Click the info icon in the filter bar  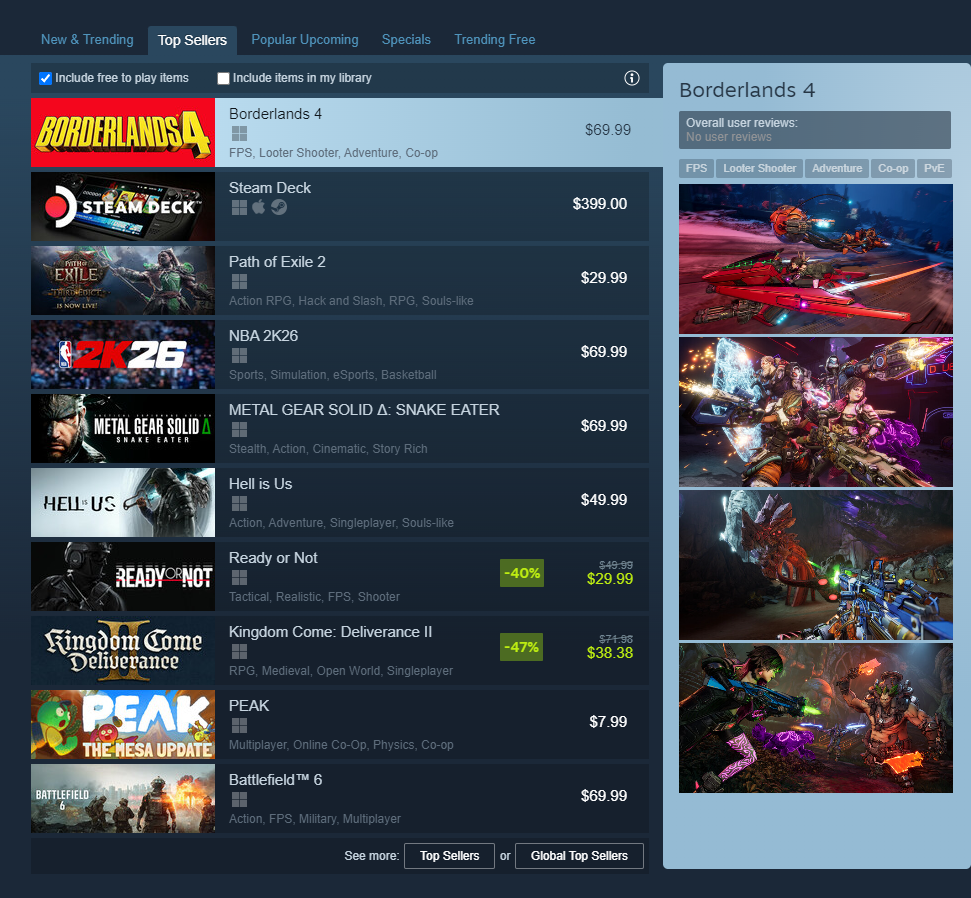coord(632,78)
